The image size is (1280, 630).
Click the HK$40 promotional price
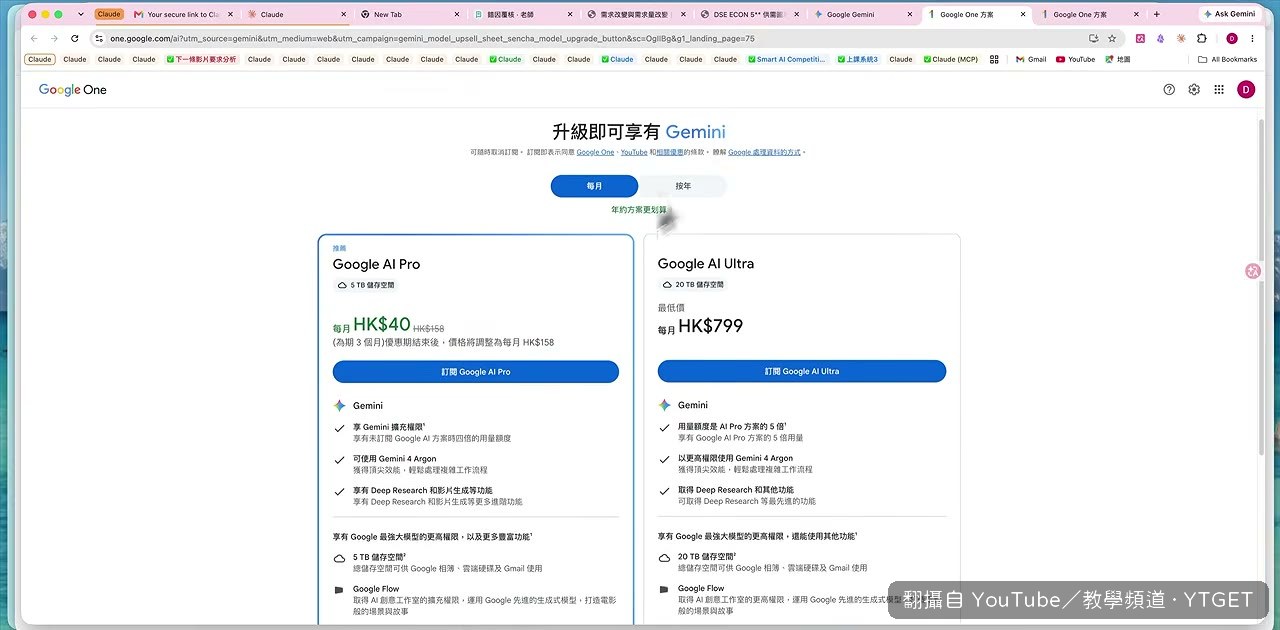(382, 325)
